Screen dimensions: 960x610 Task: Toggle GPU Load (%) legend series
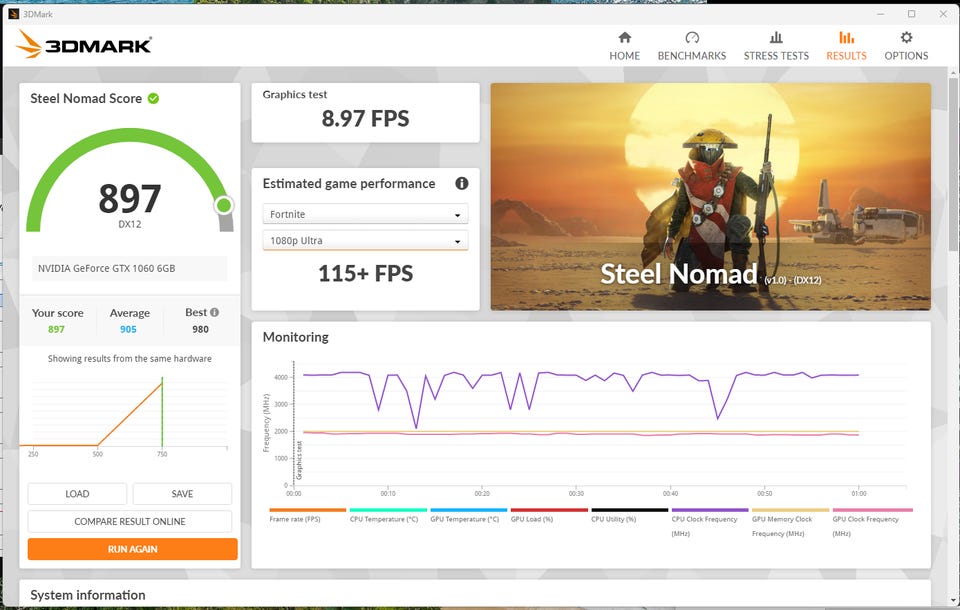[549, 514]
